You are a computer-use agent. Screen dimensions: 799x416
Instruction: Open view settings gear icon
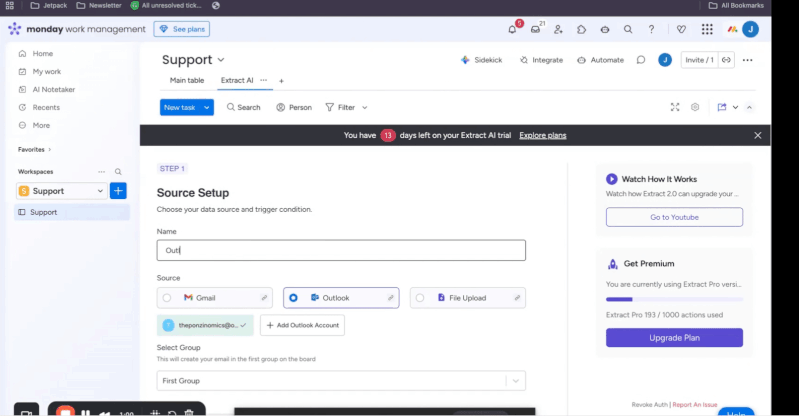click(x=695, y=107)
